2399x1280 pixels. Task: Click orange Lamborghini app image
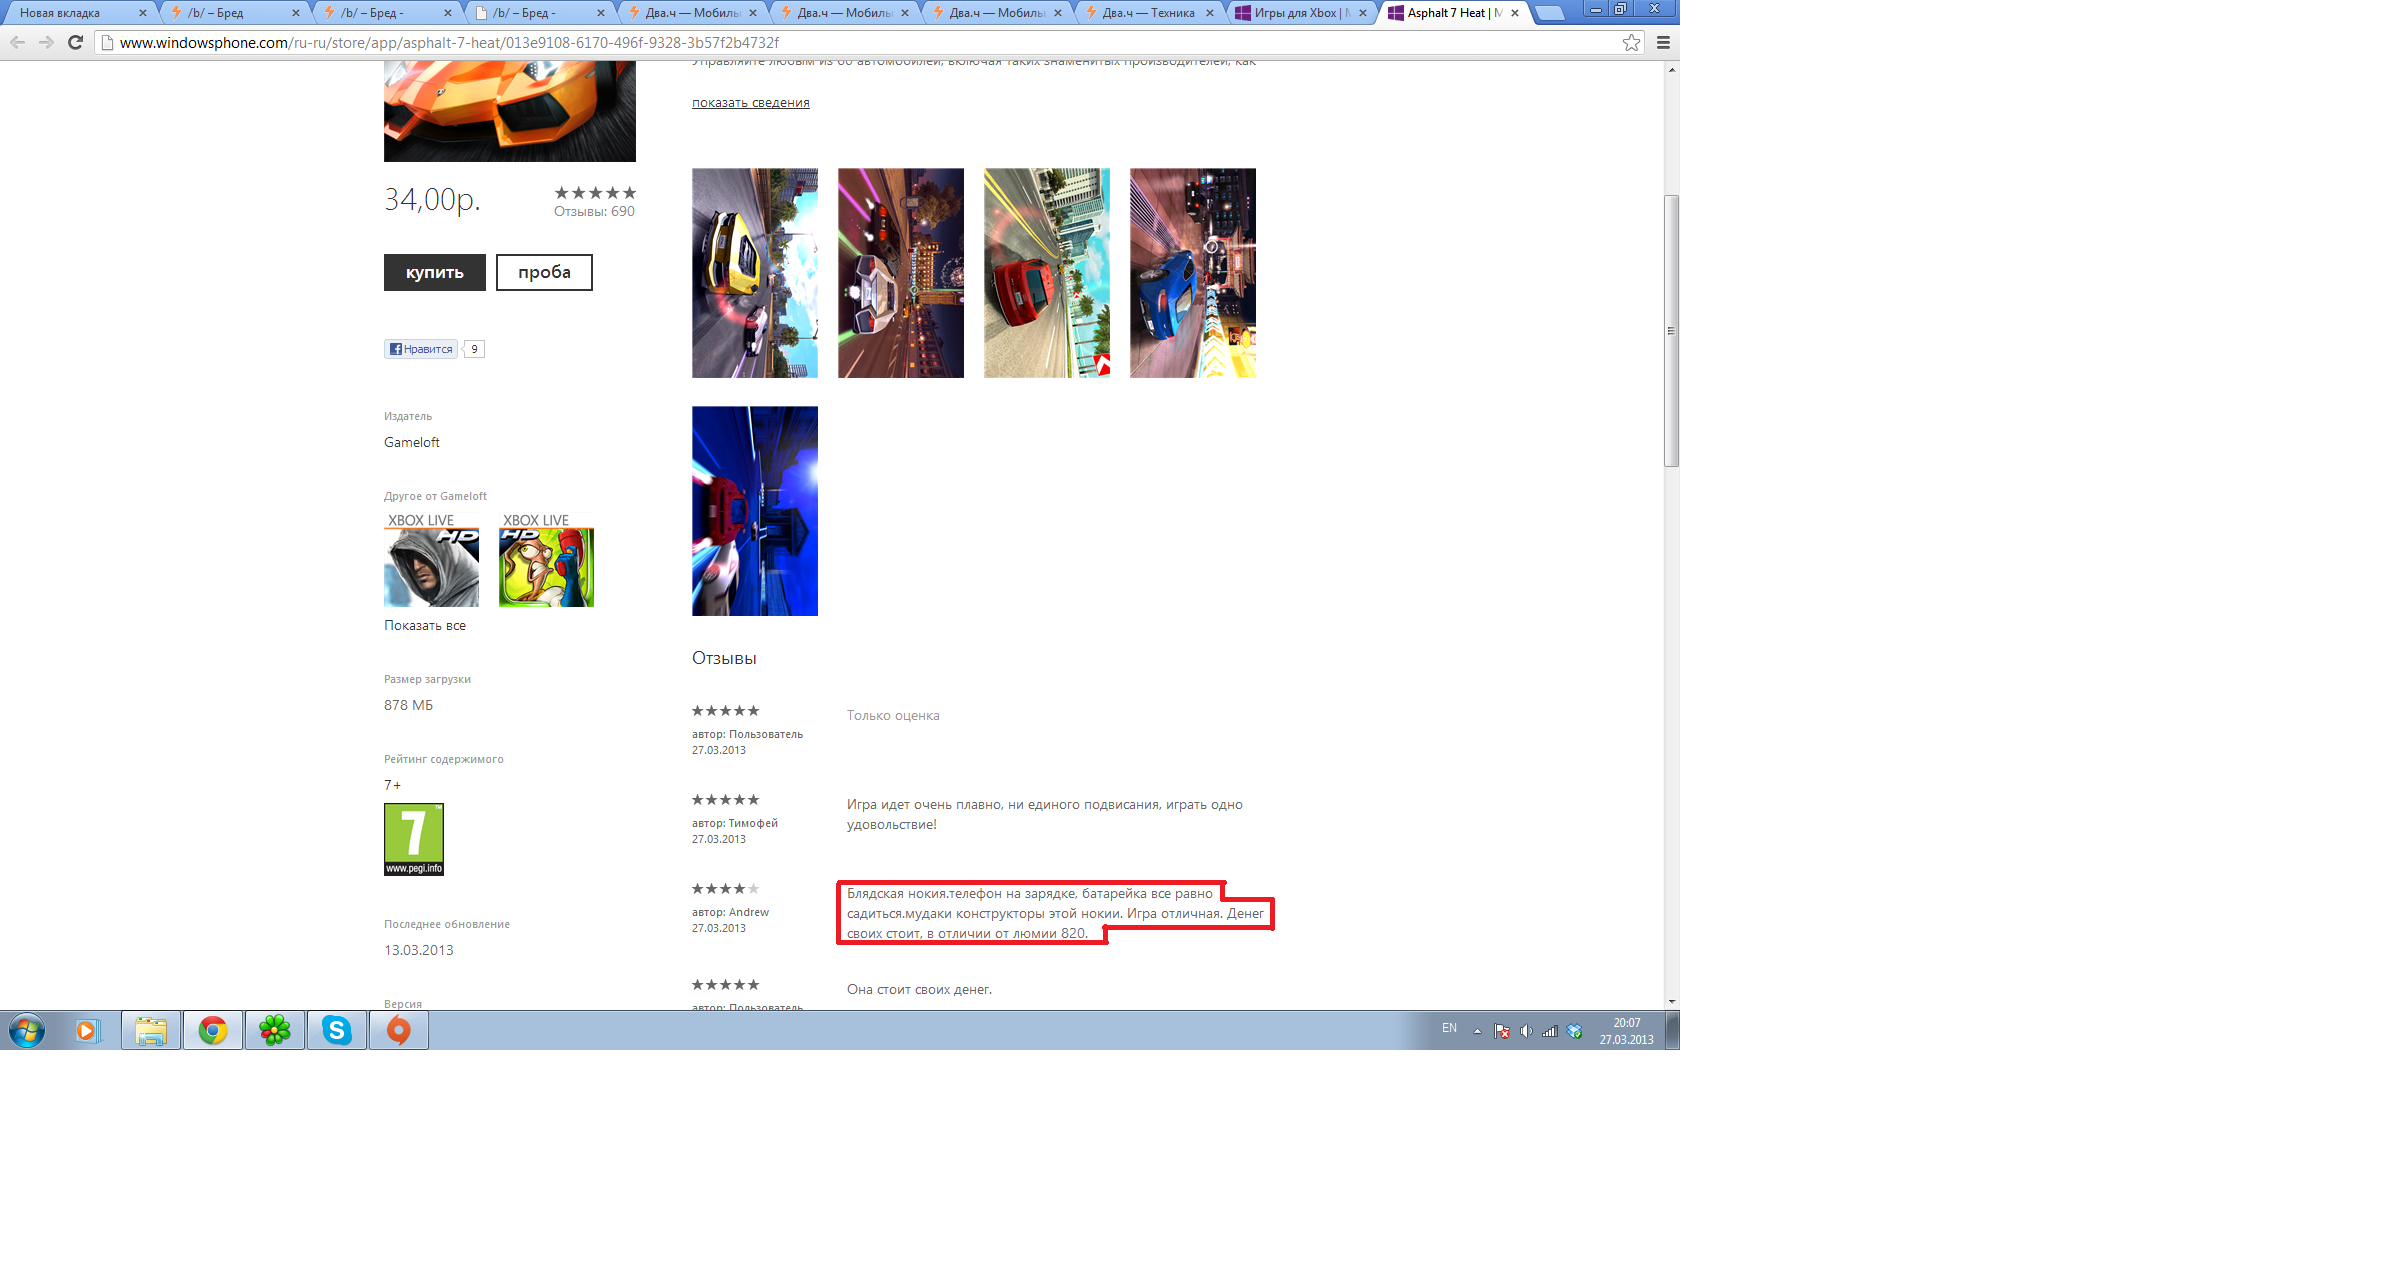coord(510,111)
